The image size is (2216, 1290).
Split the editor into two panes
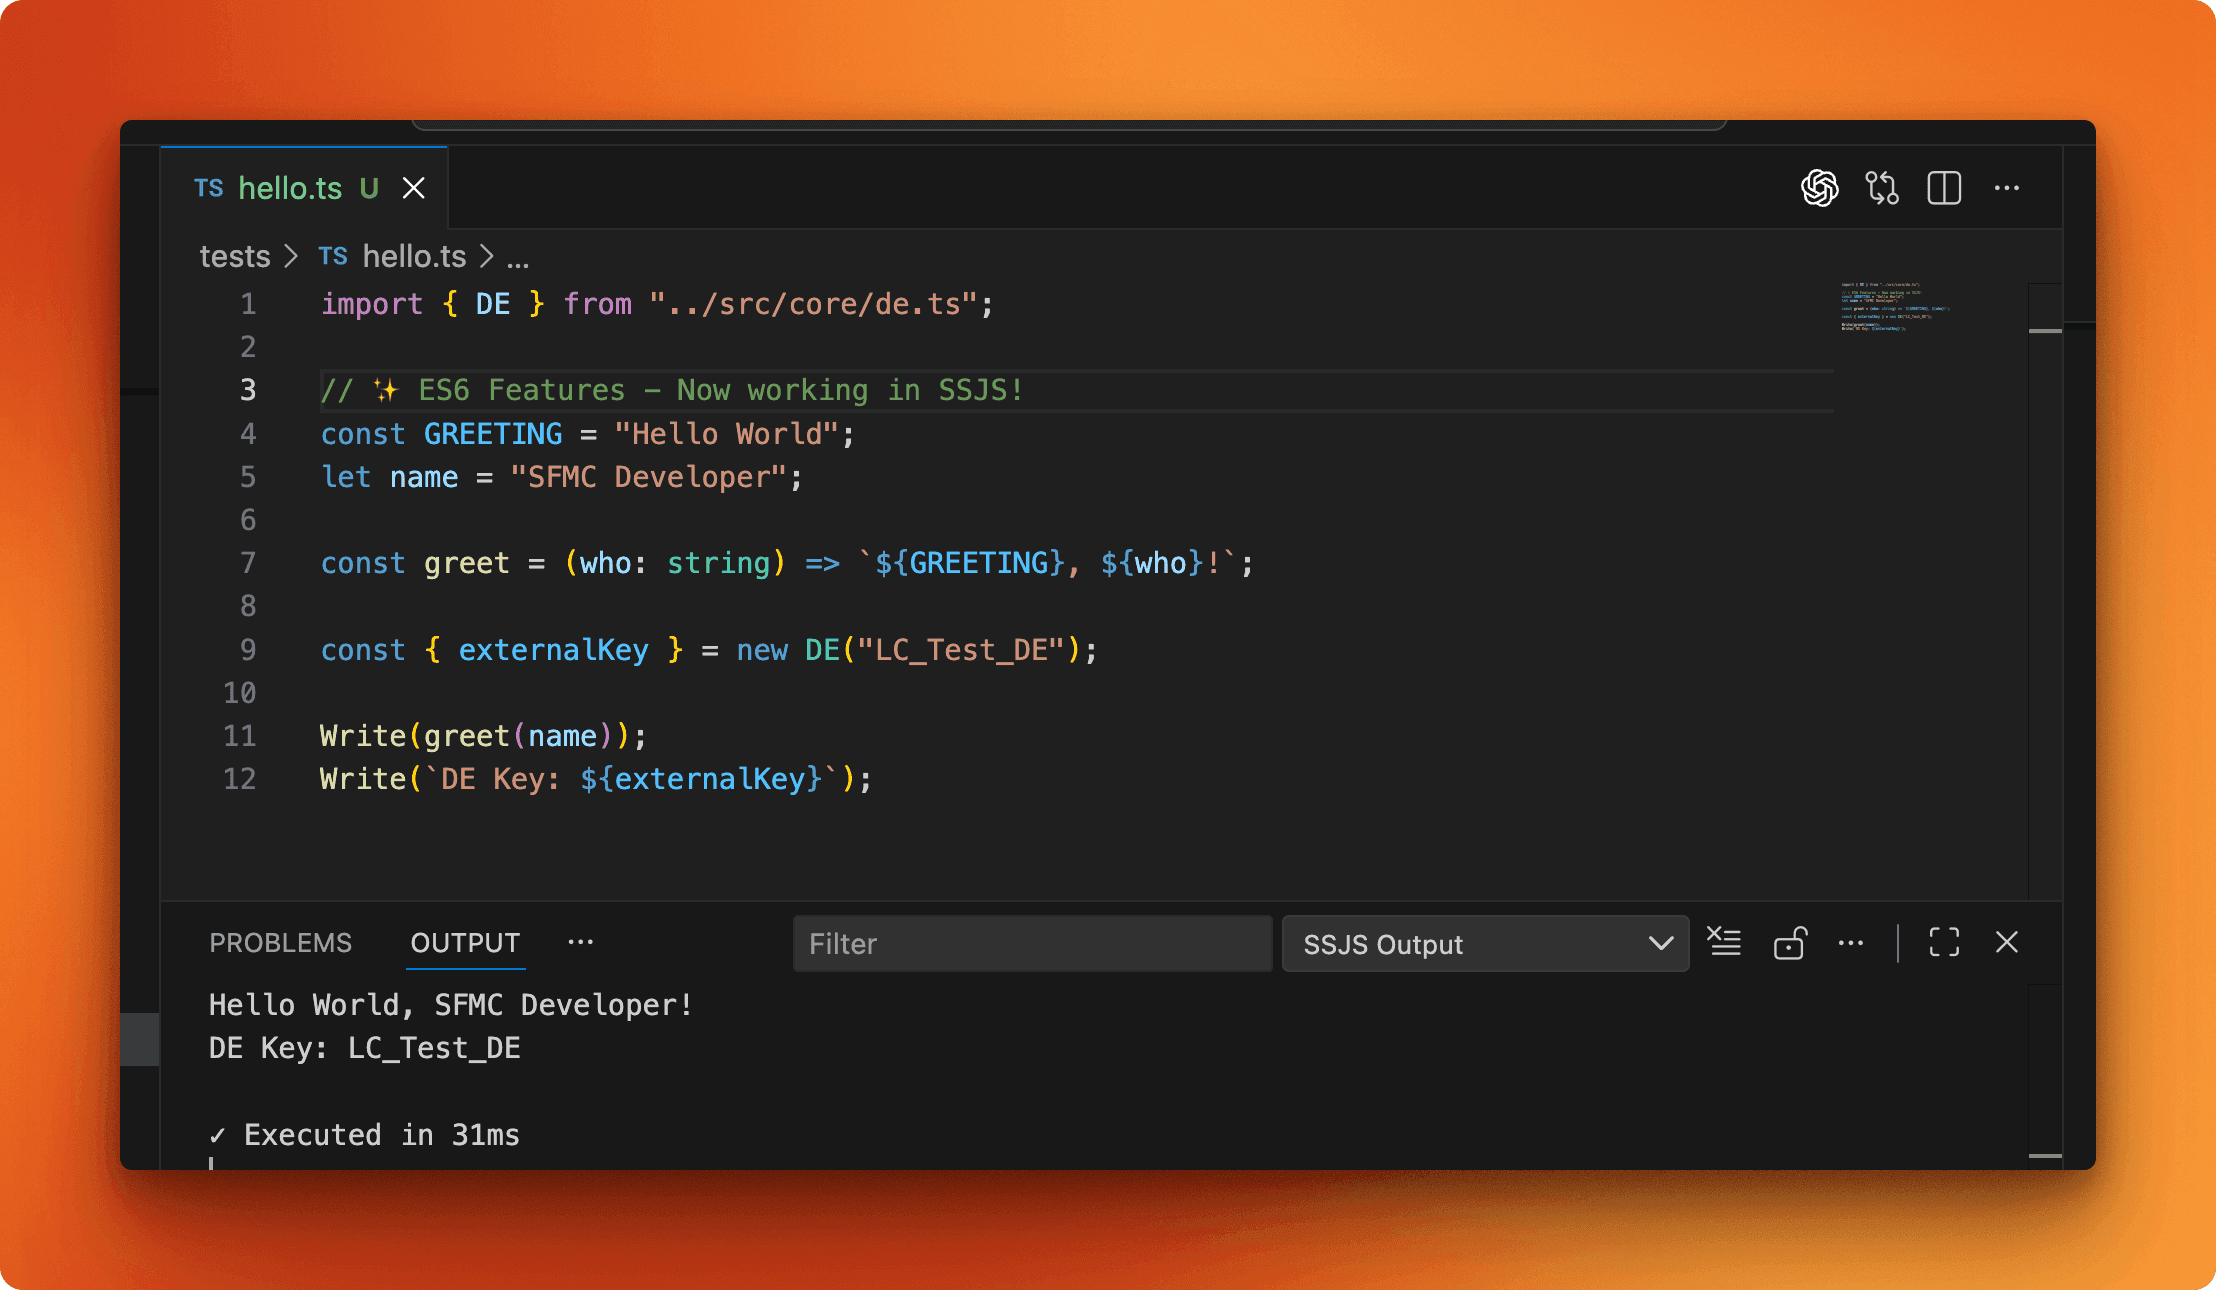click(x=1944, y=188)
